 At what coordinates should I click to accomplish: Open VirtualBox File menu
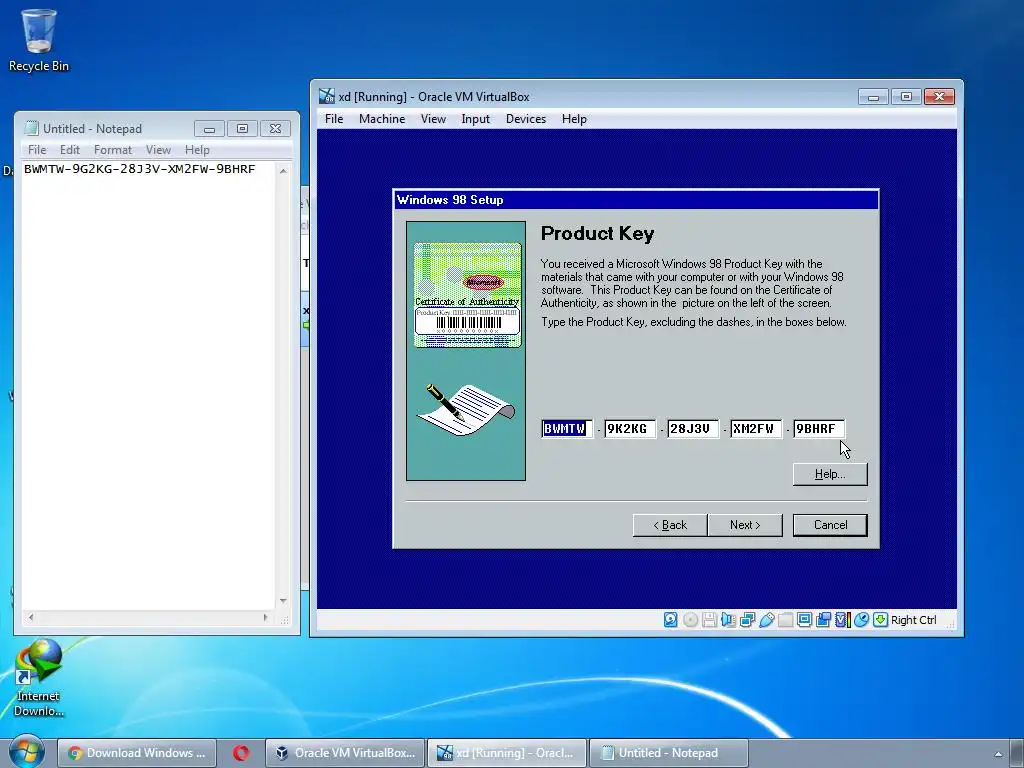pyautogui.click(x=334, y=119)
